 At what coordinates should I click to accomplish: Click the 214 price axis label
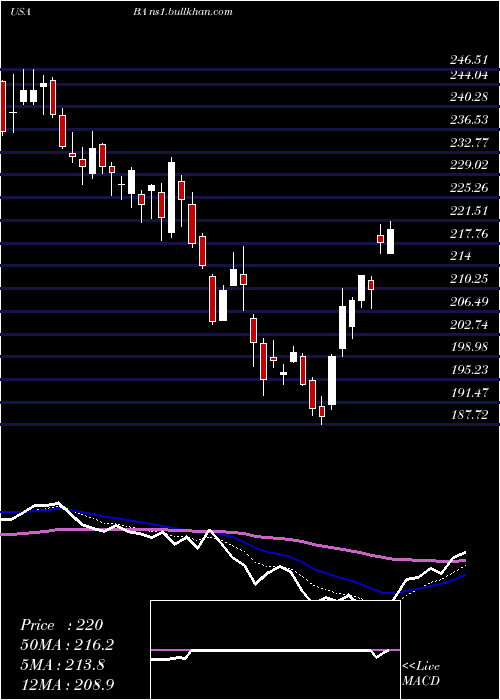[x=460, y=256]
